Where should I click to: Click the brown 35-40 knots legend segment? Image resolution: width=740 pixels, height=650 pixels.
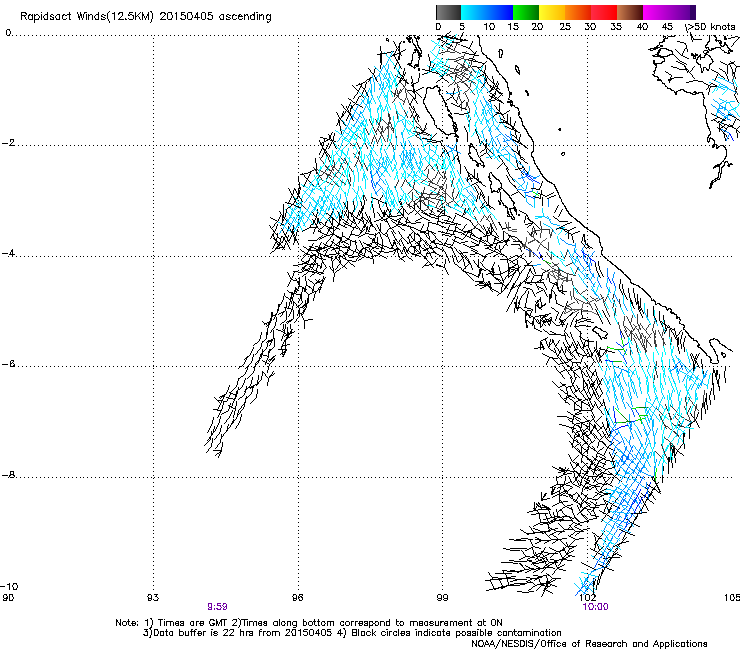pyautogui.click(x=630, y=12)
